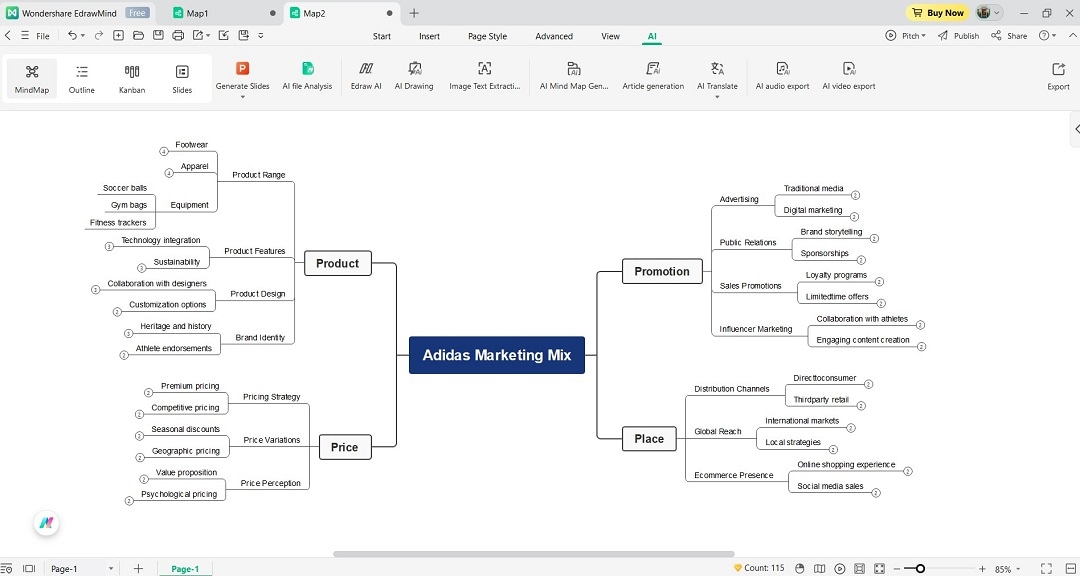This screenshot has height=576, width=1080.
Task: Switch to MindMap view mode
Action: (x=32, y=79)
